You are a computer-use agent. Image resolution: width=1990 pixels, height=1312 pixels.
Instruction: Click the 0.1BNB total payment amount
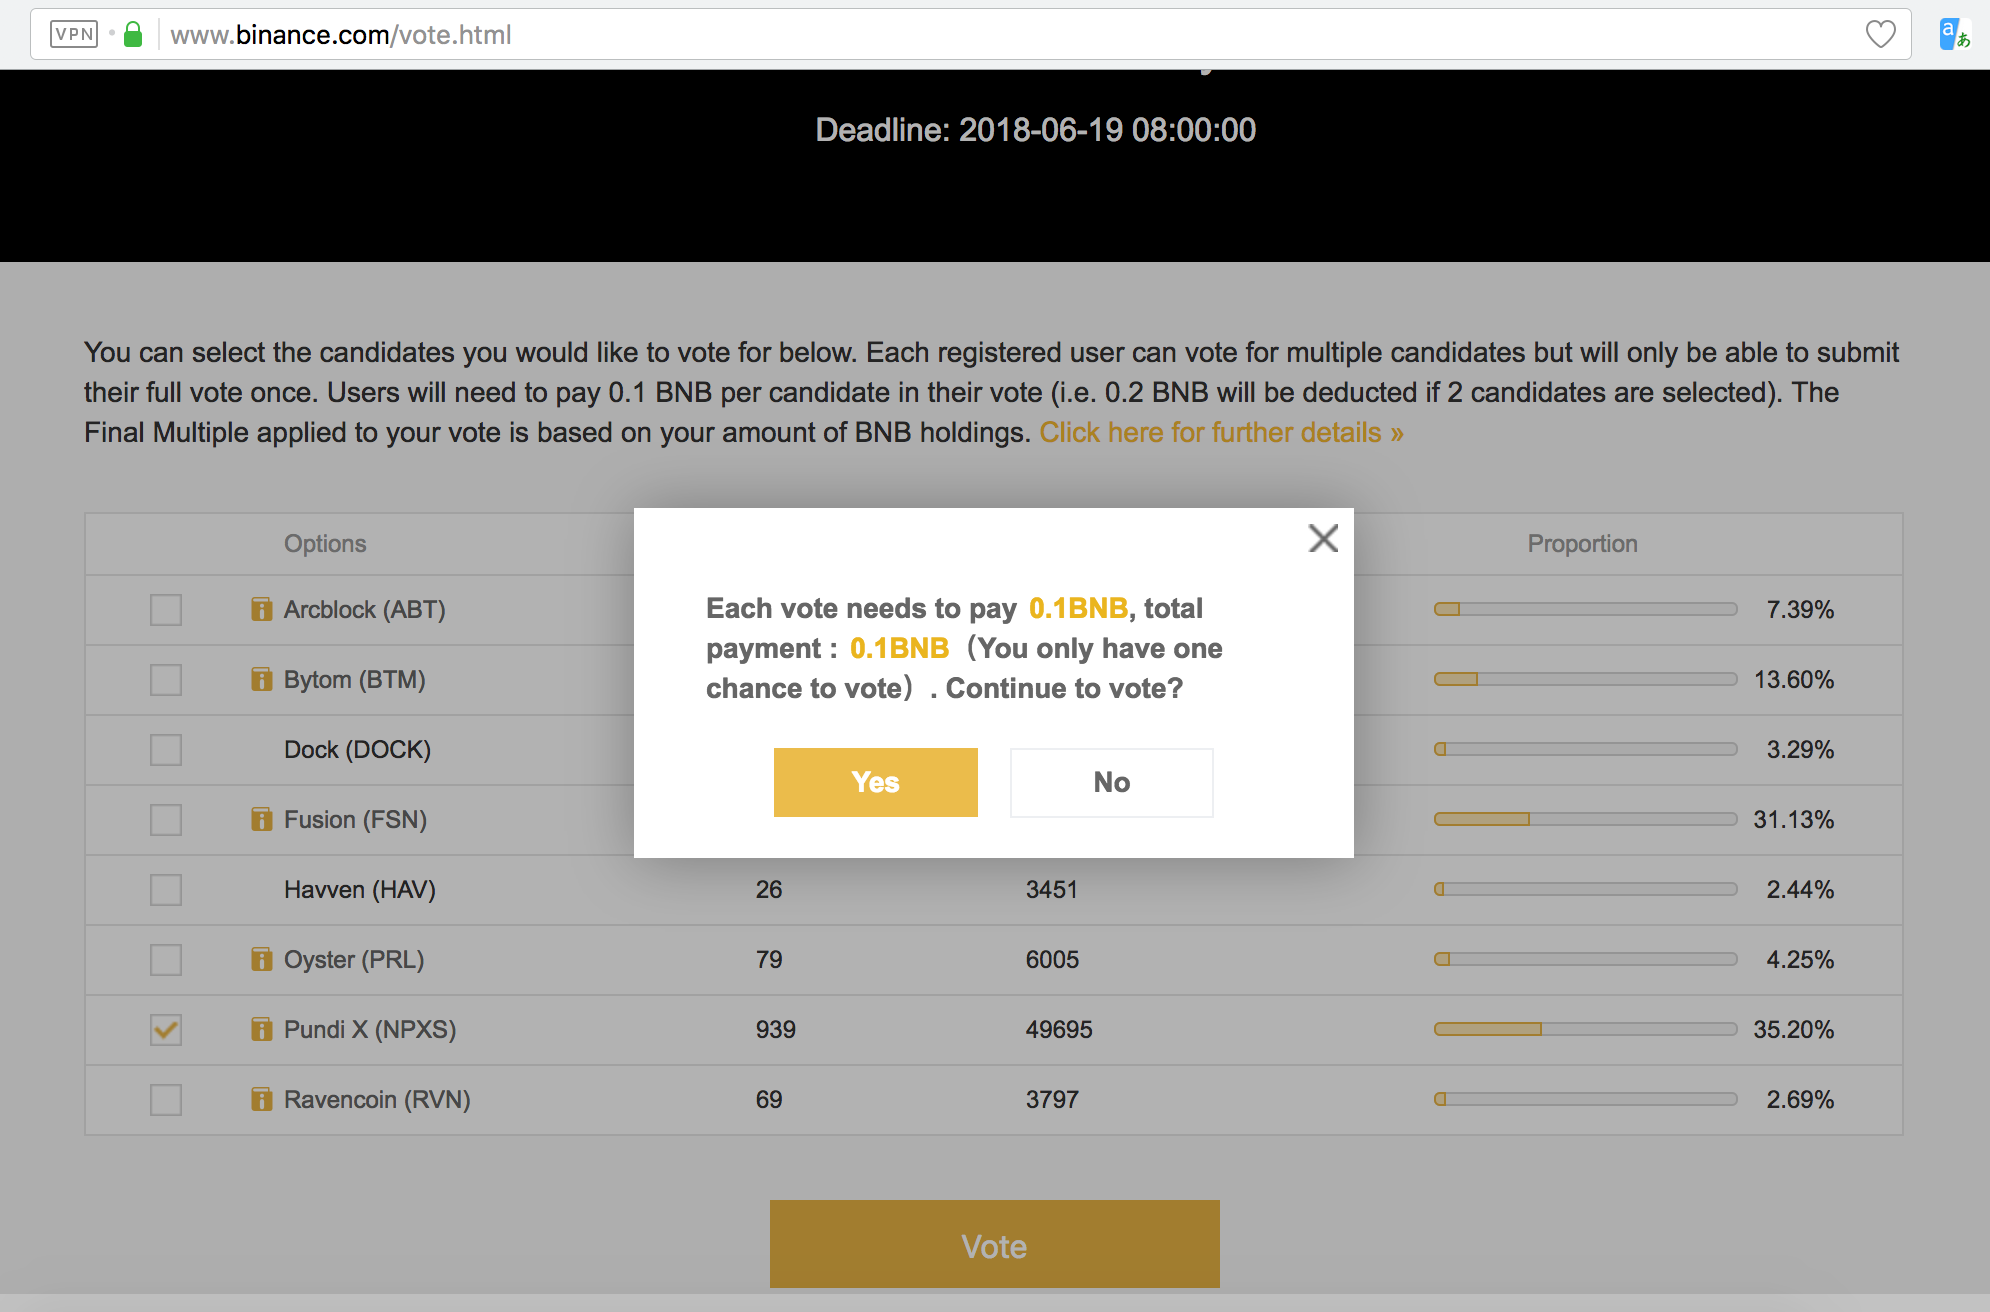[899, 648]
